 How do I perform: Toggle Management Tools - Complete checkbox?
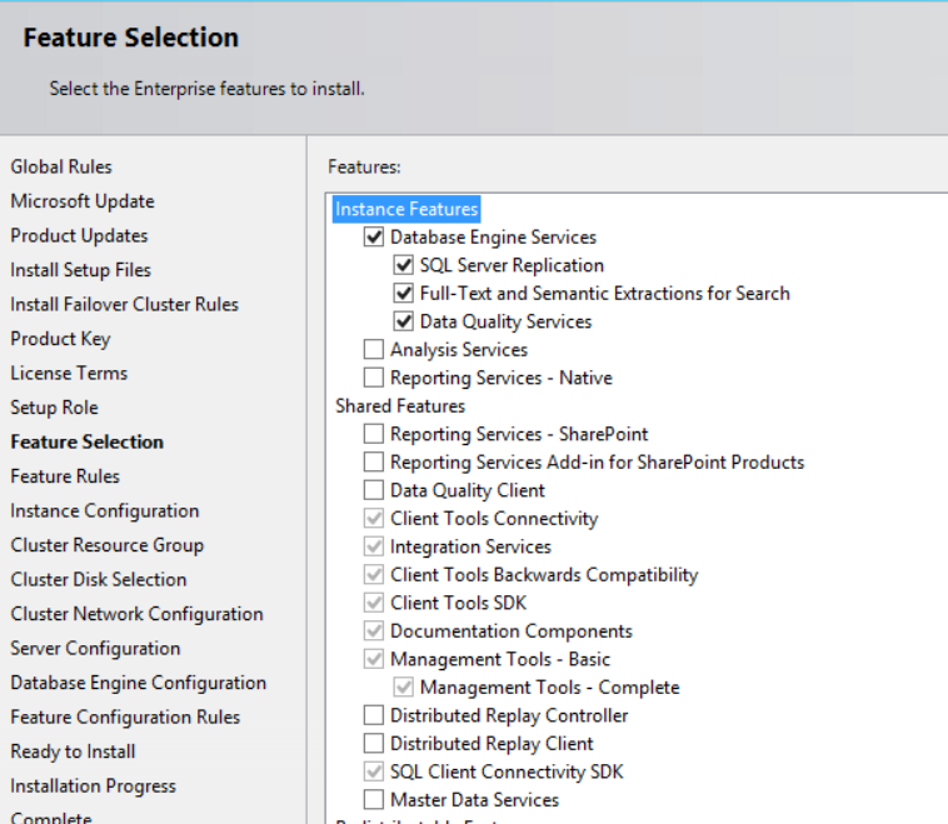[403, 687]
